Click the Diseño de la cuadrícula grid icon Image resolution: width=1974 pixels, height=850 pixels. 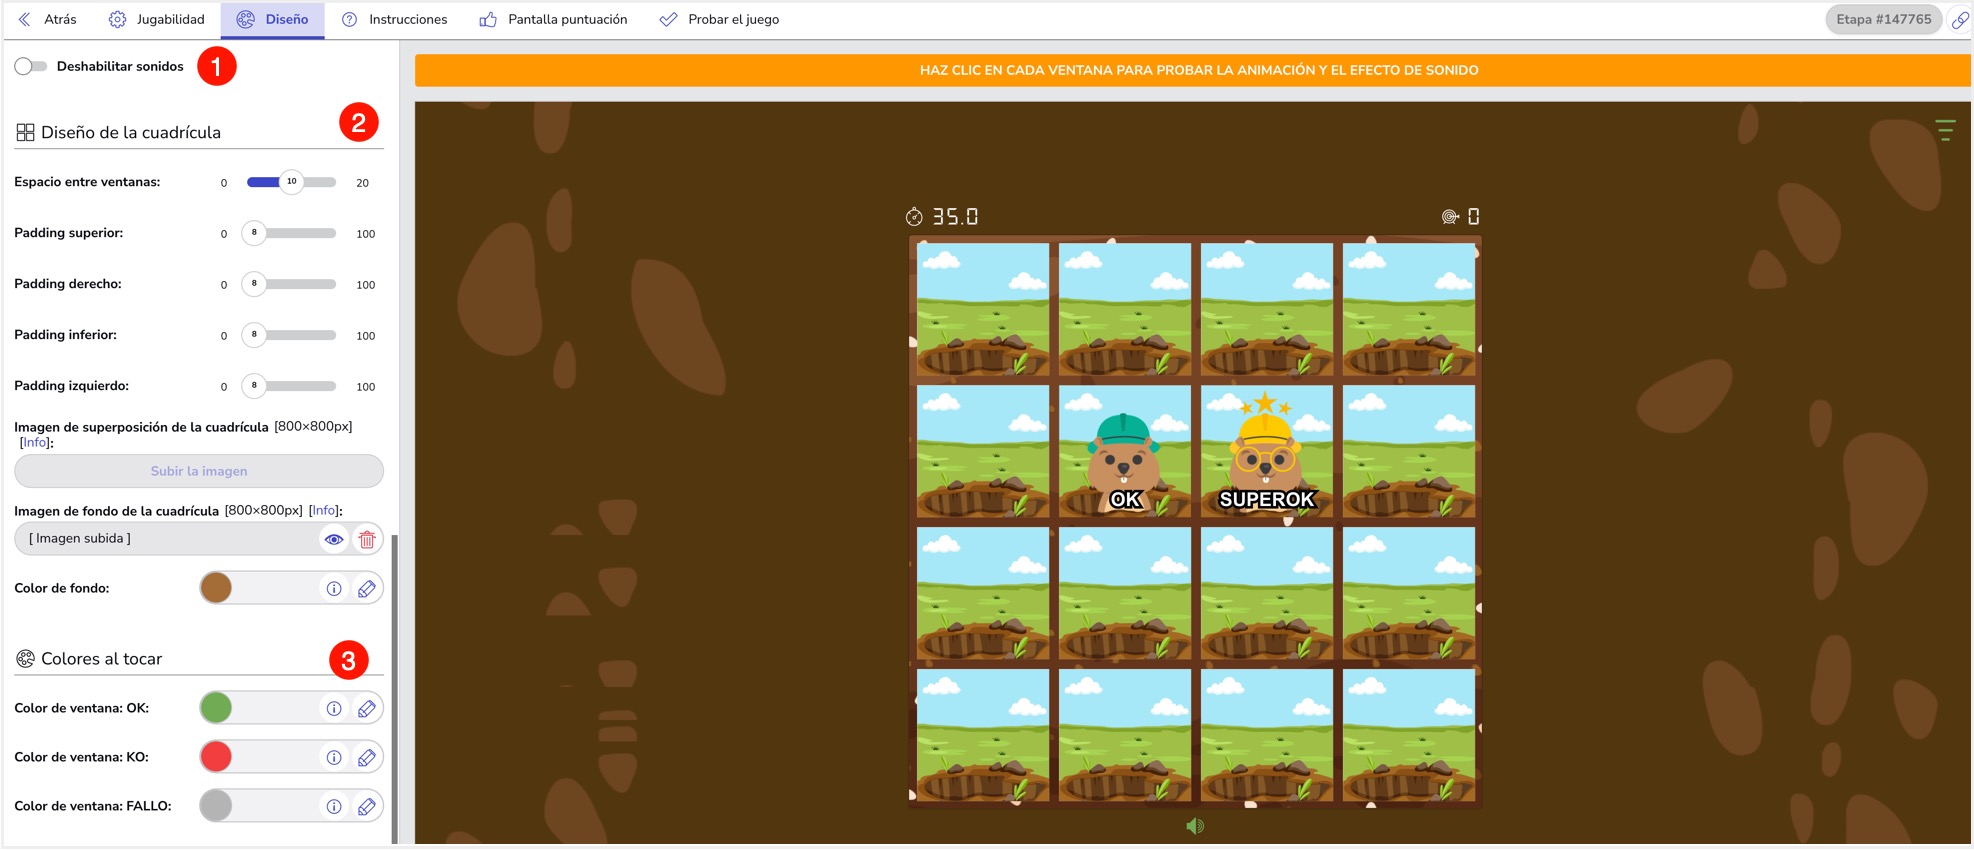25,132
